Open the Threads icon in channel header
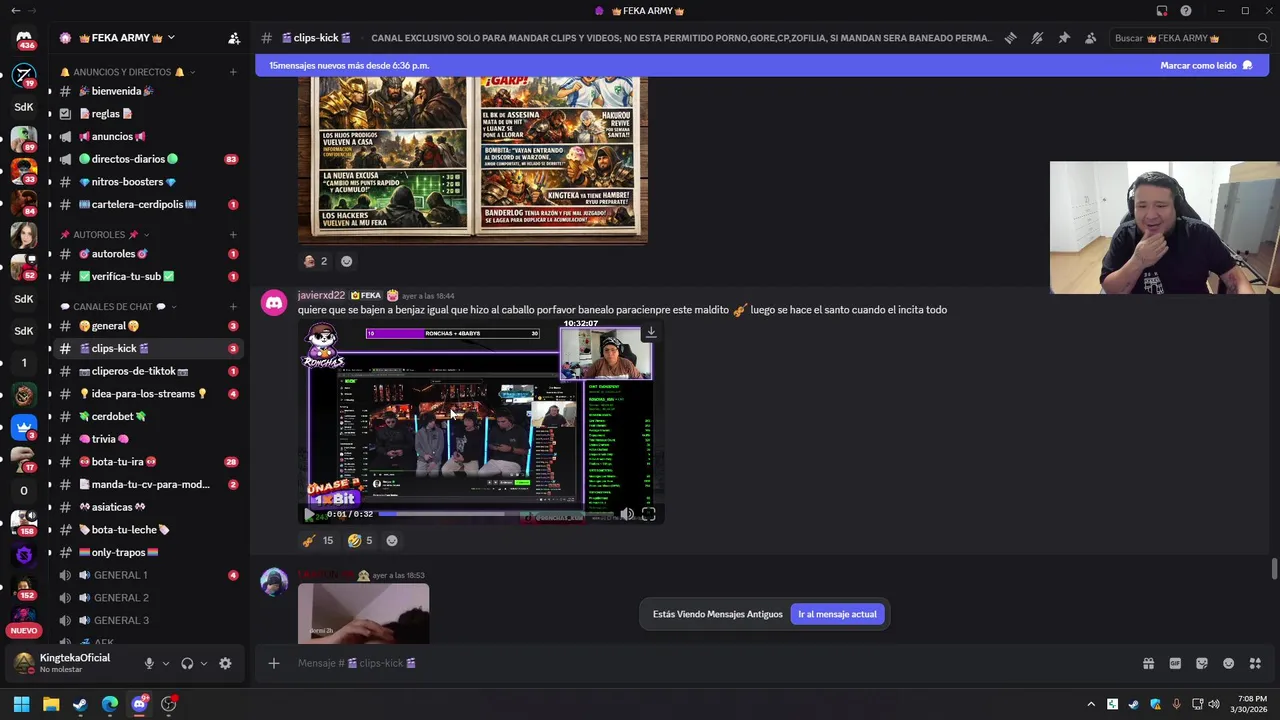The image size is (1280, 720). 1010,38
